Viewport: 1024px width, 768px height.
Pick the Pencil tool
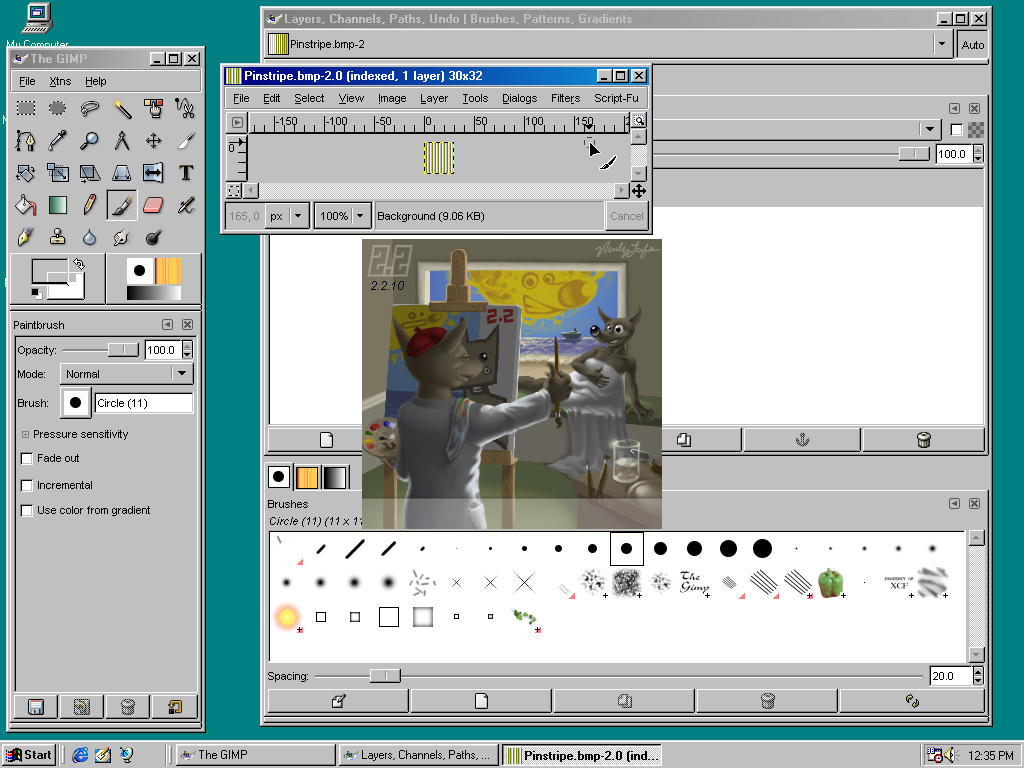(x=90, y=205)
